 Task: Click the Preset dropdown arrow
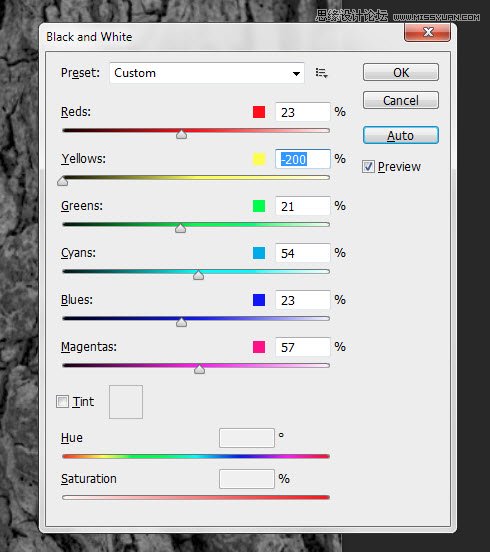click(296, 73)
